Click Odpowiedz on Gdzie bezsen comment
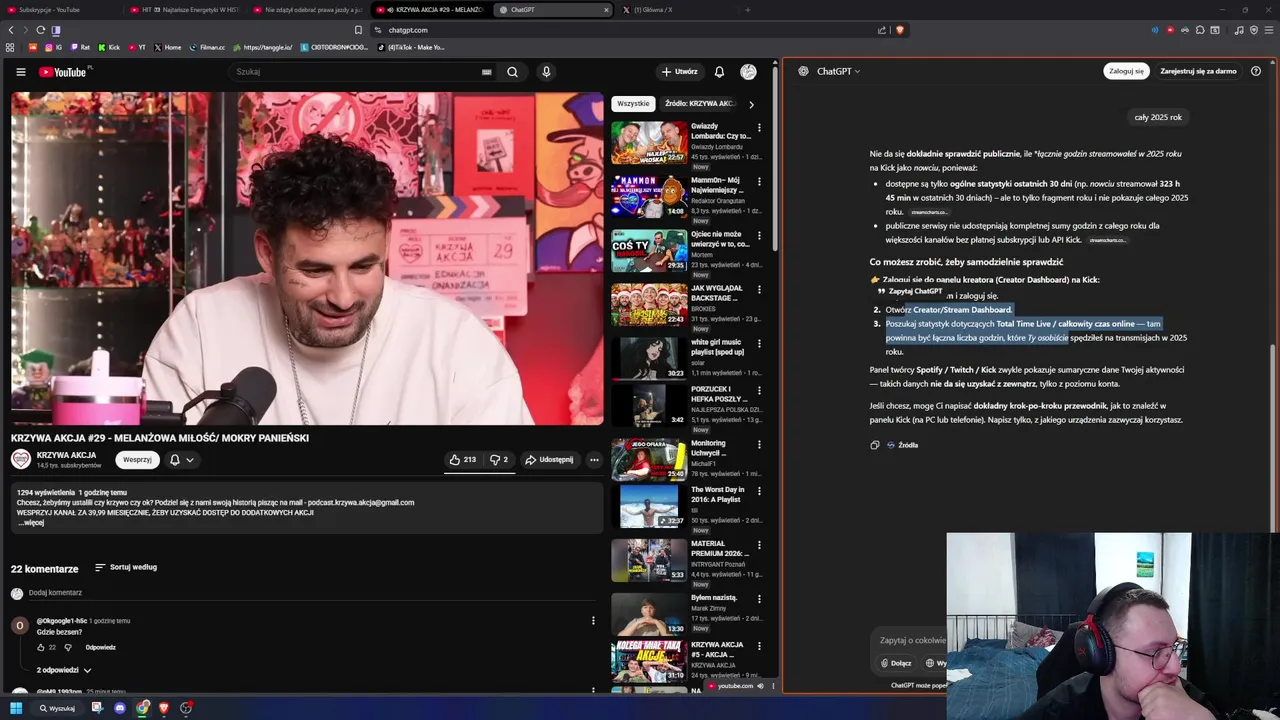The height and width of the screenshot is (720, 1280). pyautogui.click(x=101, y=648)
